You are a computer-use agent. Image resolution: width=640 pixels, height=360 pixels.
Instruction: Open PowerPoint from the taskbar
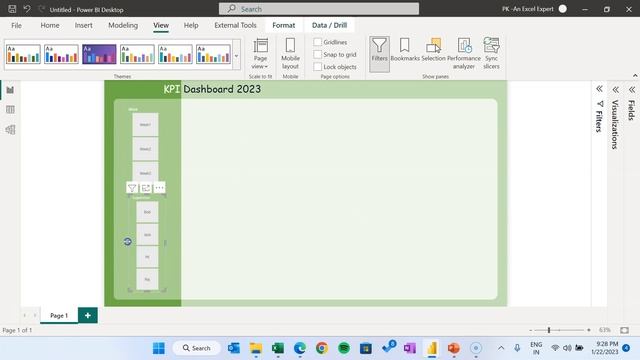click(x=453, y=348)
